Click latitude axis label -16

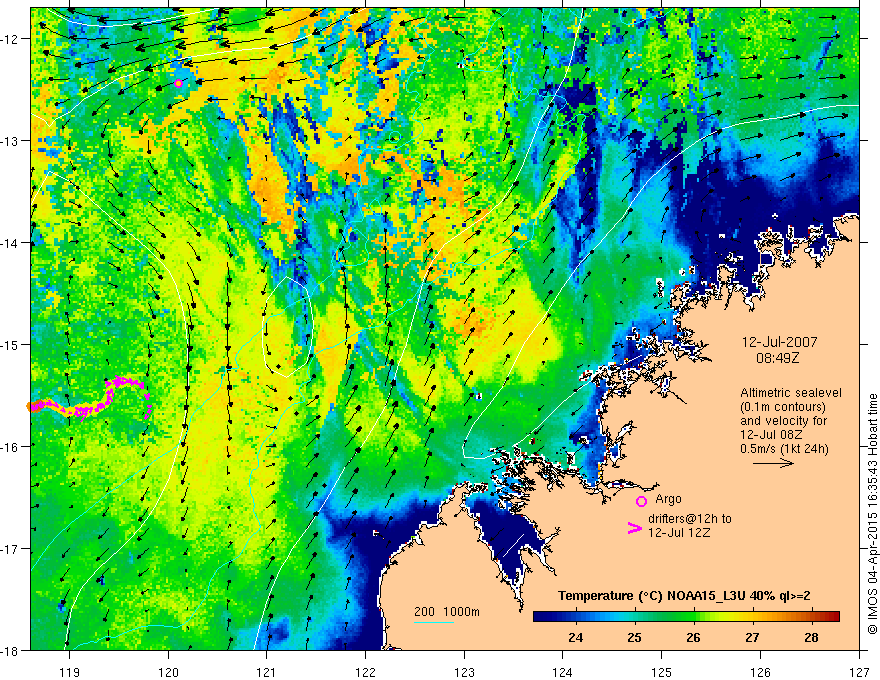tap(10, 447)
